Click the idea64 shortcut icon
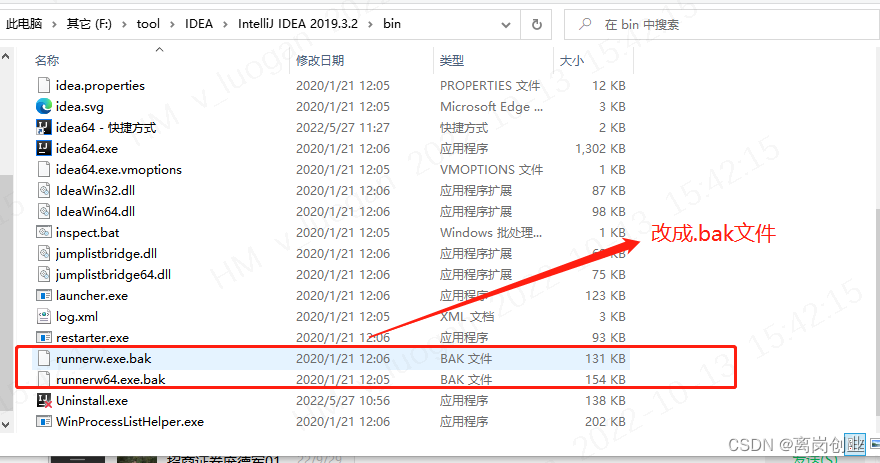Screen dimensions: 880x463 [x=44, y=127]
